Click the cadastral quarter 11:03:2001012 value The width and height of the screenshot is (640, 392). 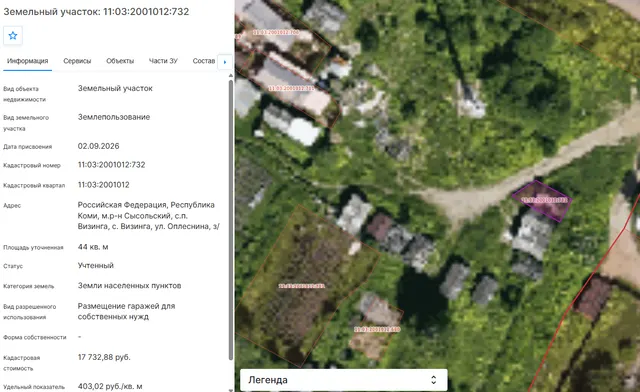point(104,185)
